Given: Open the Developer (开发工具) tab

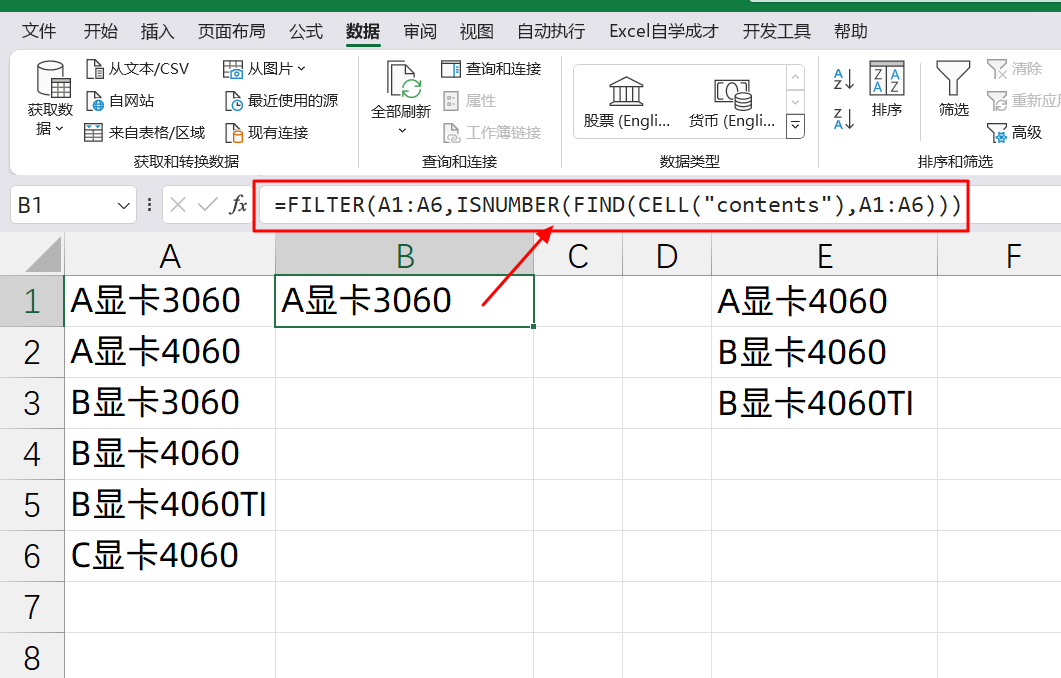Looking at the screenshot, I should [776, 31].
